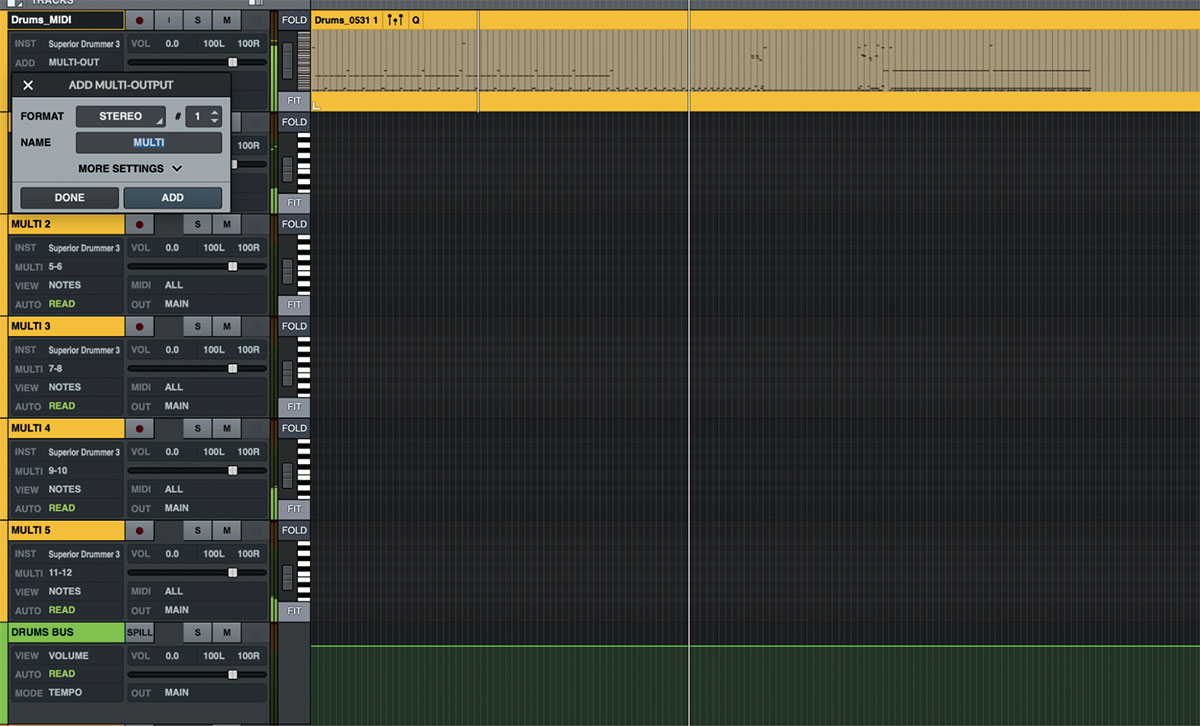The image size is (1200, 726).
Task: Solo the DRUMS BUS track
Action: pos(198,632)
